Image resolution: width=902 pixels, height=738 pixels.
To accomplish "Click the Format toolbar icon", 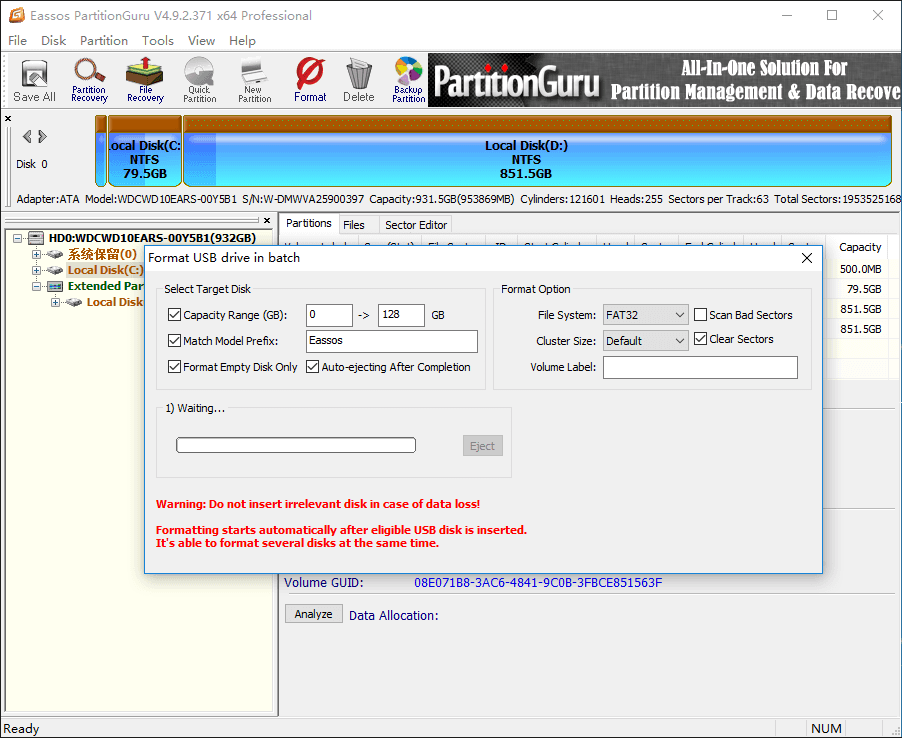I will (x=310, y=81).
